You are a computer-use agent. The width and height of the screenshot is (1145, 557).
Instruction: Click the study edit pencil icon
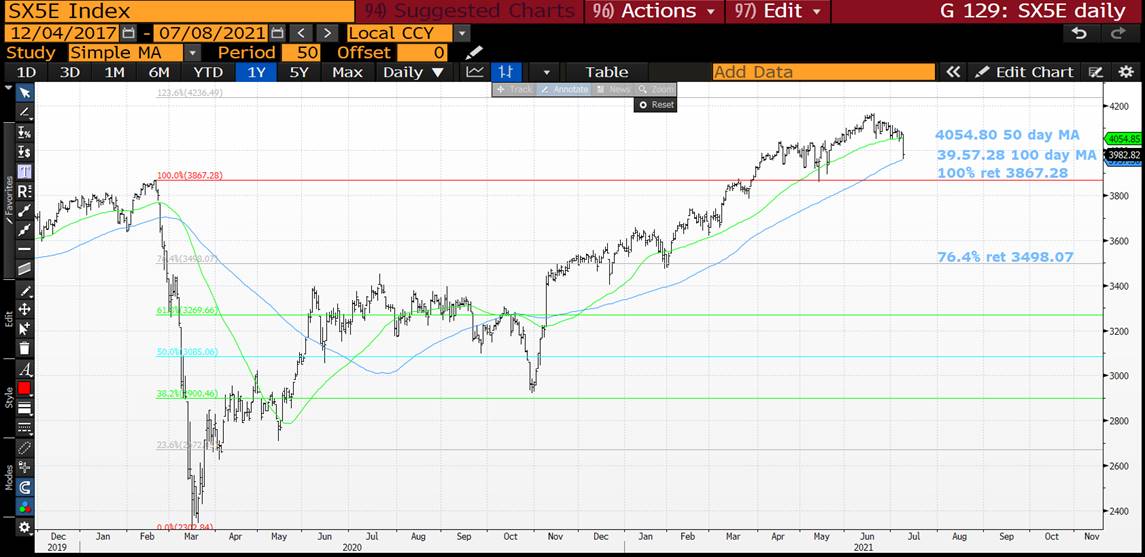pos(474,53)
